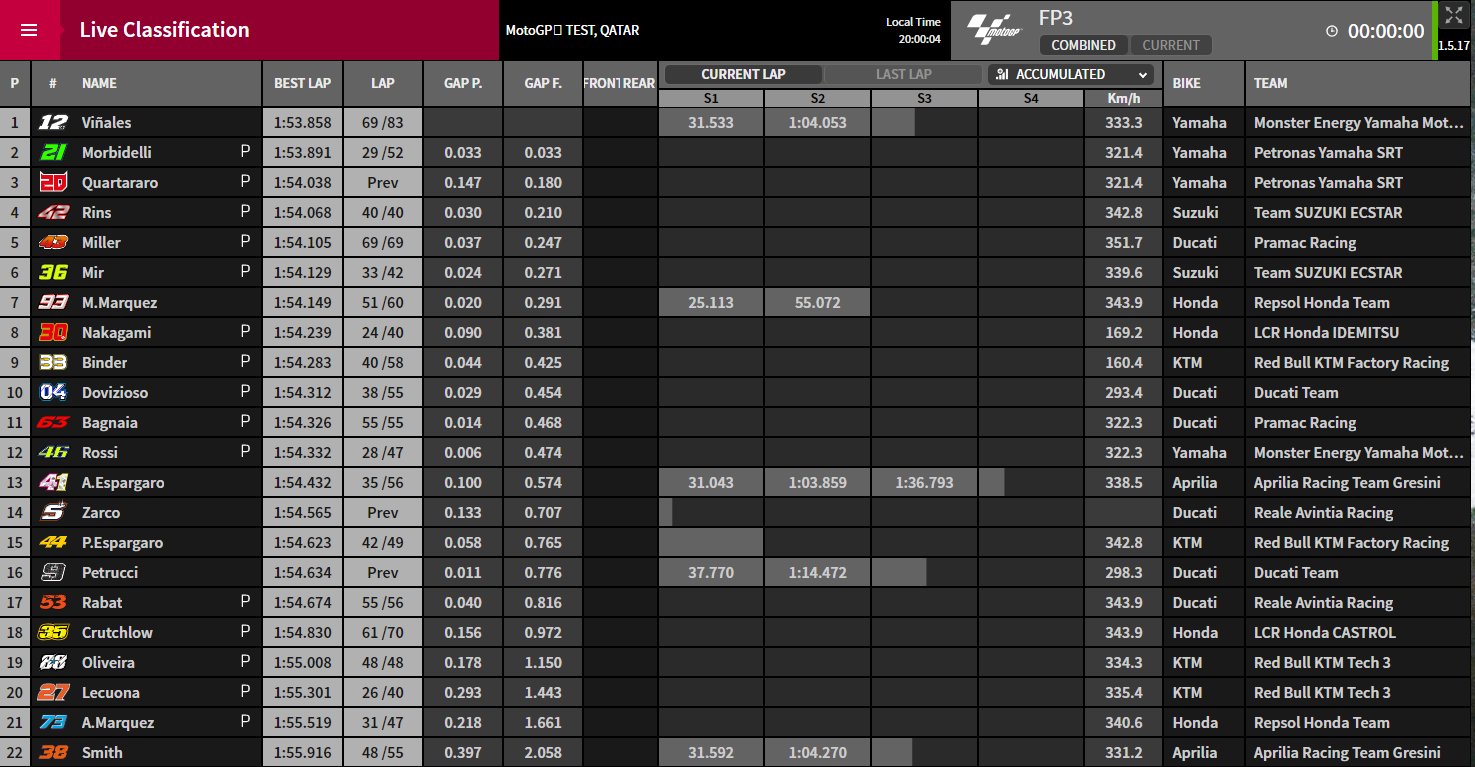
Task: Select Smith gap to first 2.058
Action: coord(543,752)
